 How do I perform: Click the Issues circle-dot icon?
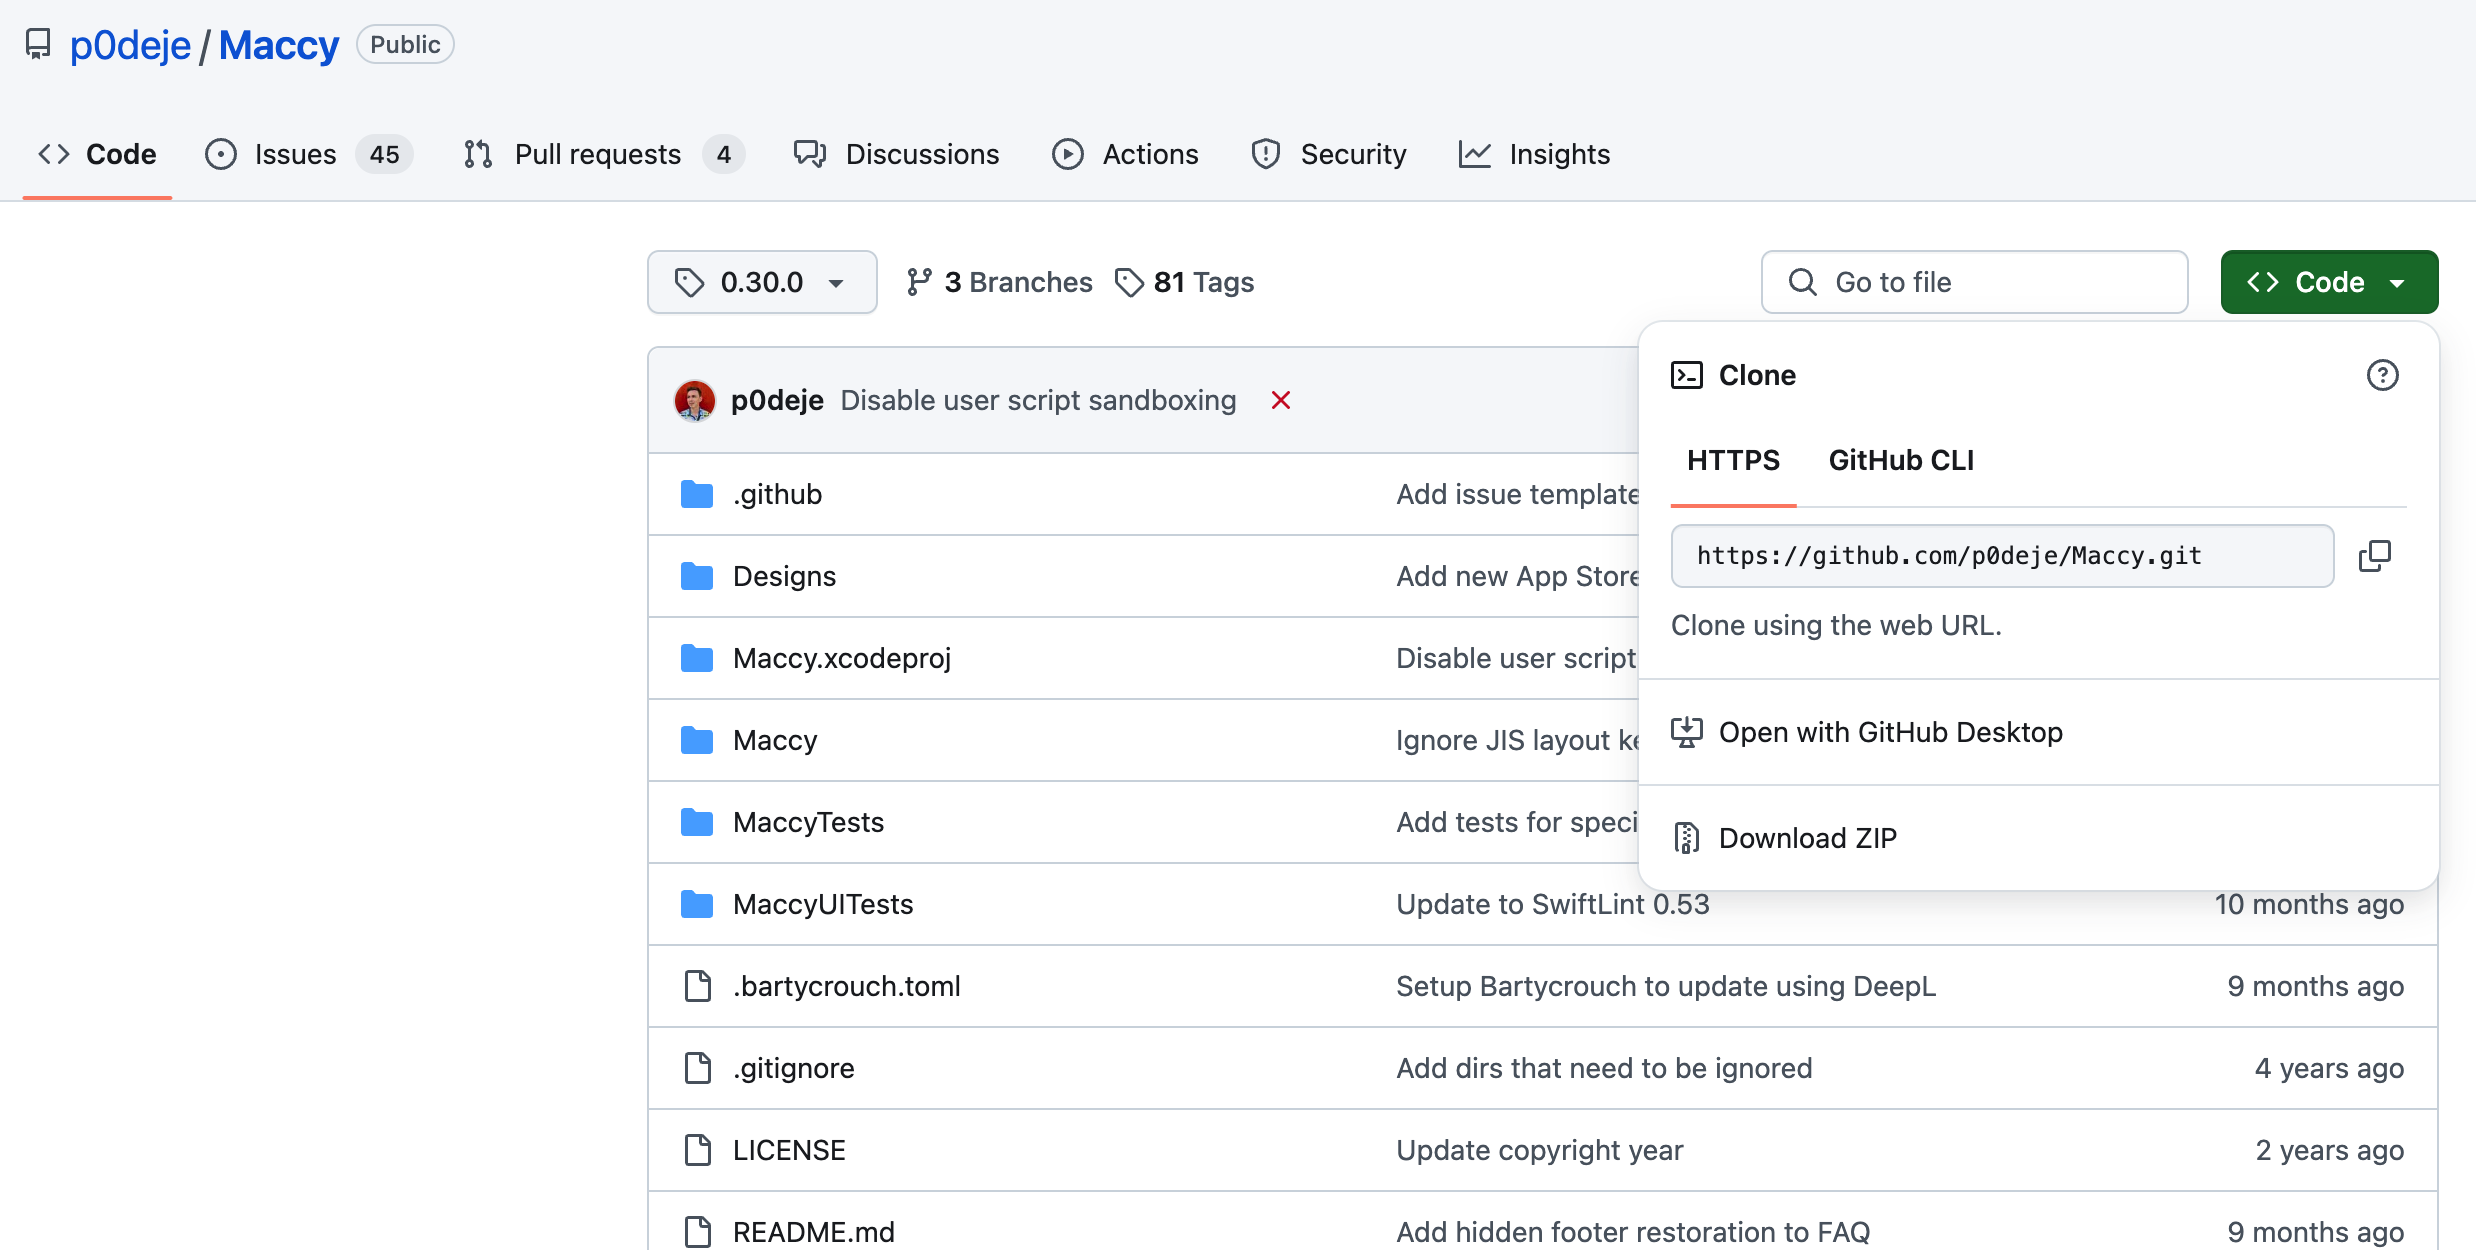pyautogui.click(x=221, y=154)
